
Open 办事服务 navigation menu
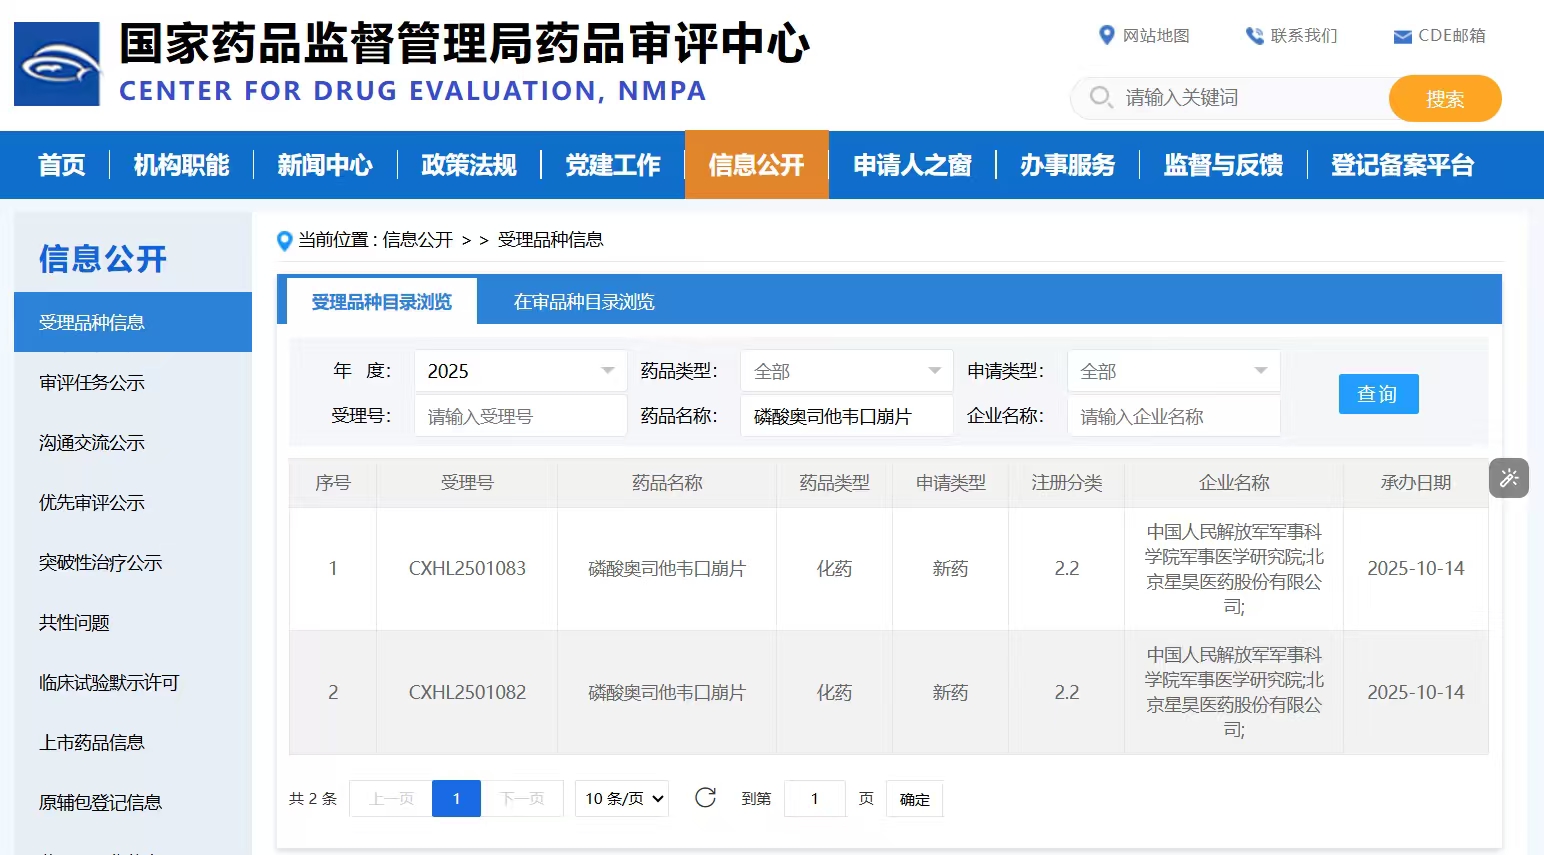[1068, 165]
